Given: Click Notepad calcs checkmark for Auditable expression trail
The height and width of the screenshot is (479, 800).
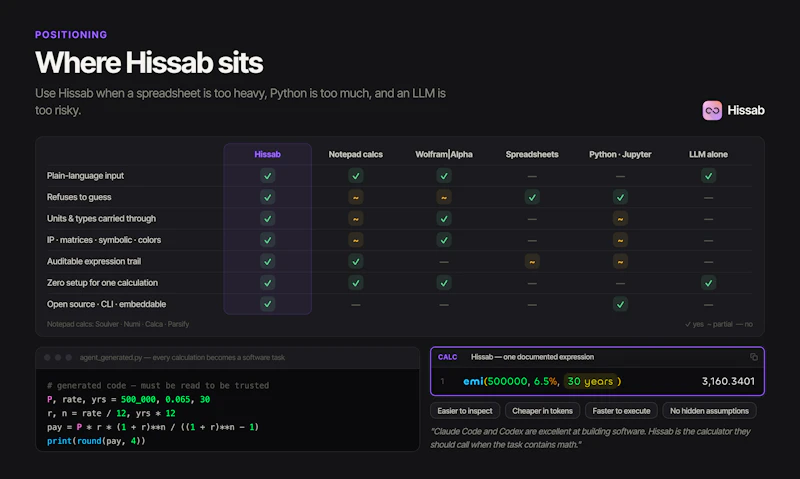Looking at the screenshot, I should (x=356, y=261).
